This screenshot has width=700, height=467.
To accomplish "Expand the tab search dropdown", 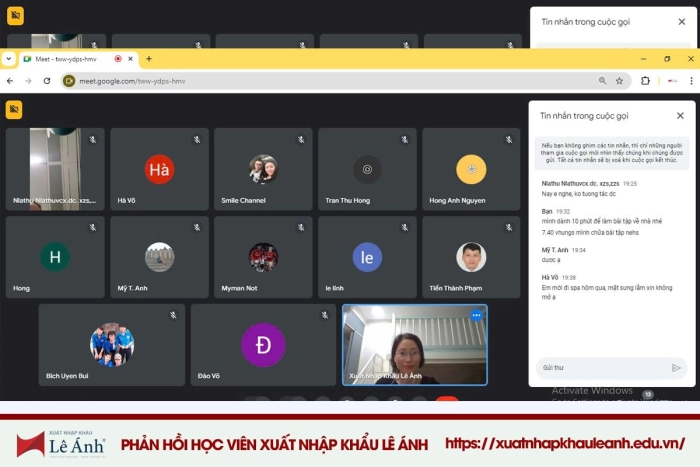I will 9,59.
